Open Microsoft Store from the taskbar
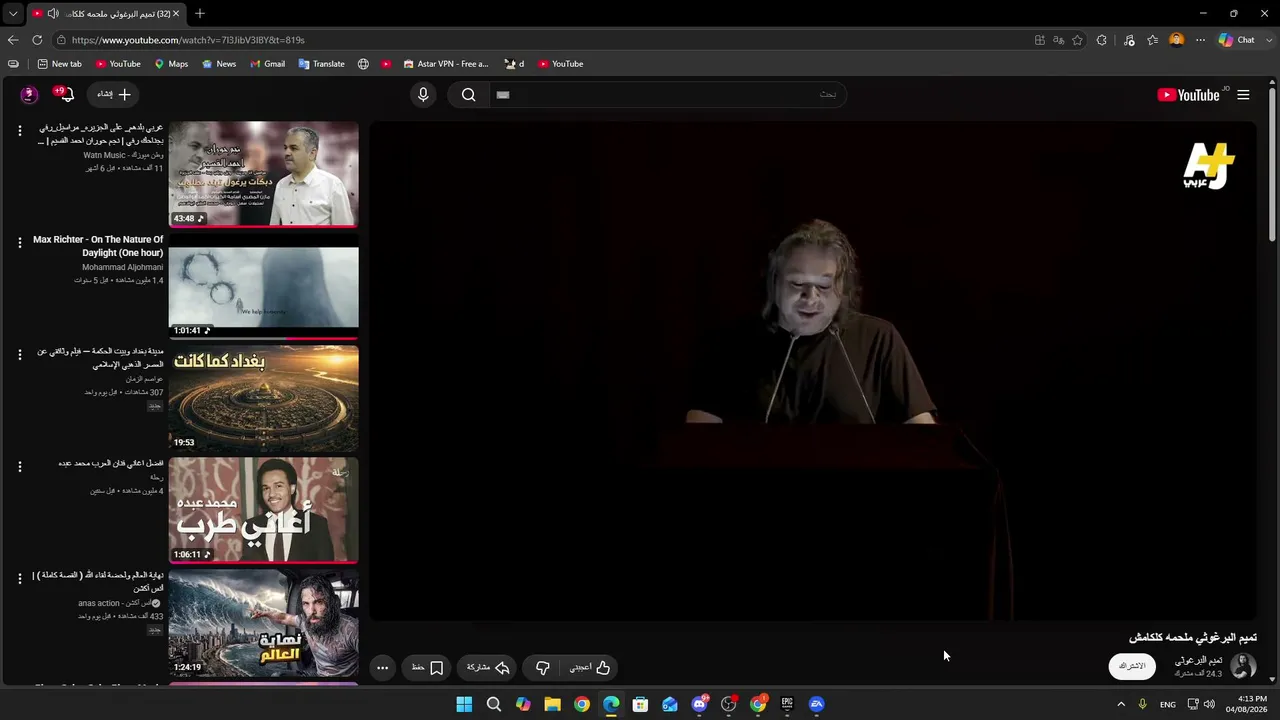 [640, 705]
